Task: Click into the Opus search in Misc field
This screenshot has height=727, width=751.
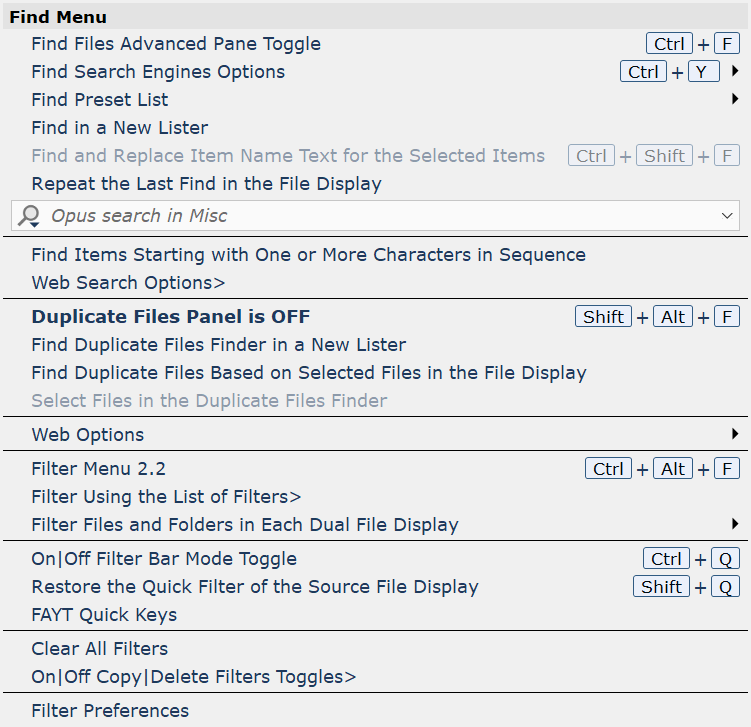Action: 376,216
